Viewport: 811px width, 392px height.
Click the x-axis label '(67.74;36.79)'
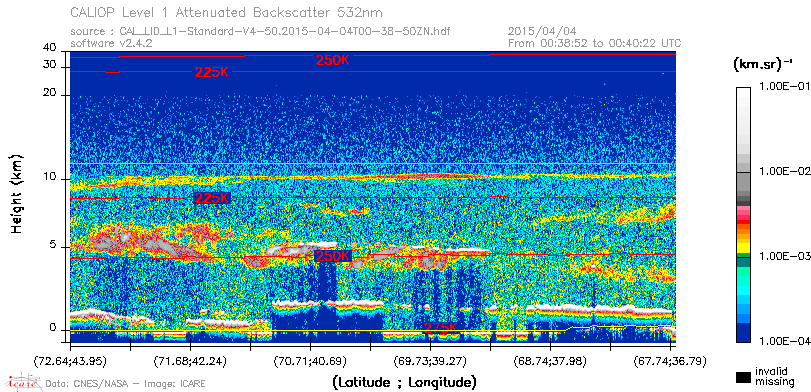670,361
